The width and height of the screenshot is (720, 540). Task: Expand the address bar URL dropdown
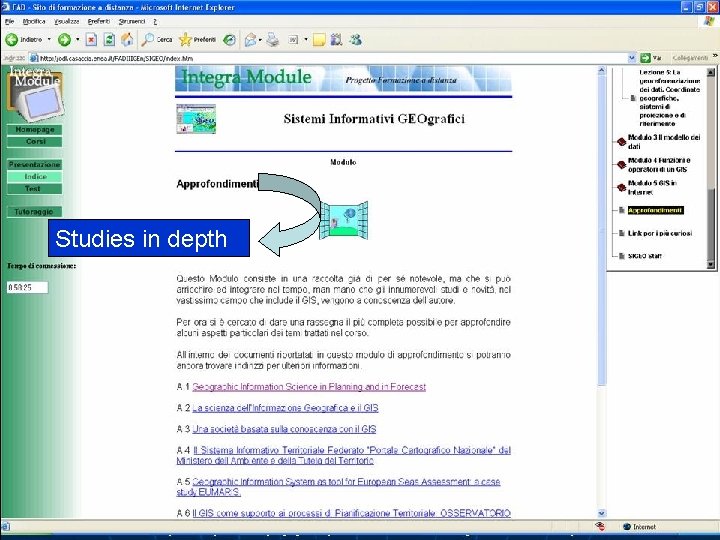click(x=632, y=58)
